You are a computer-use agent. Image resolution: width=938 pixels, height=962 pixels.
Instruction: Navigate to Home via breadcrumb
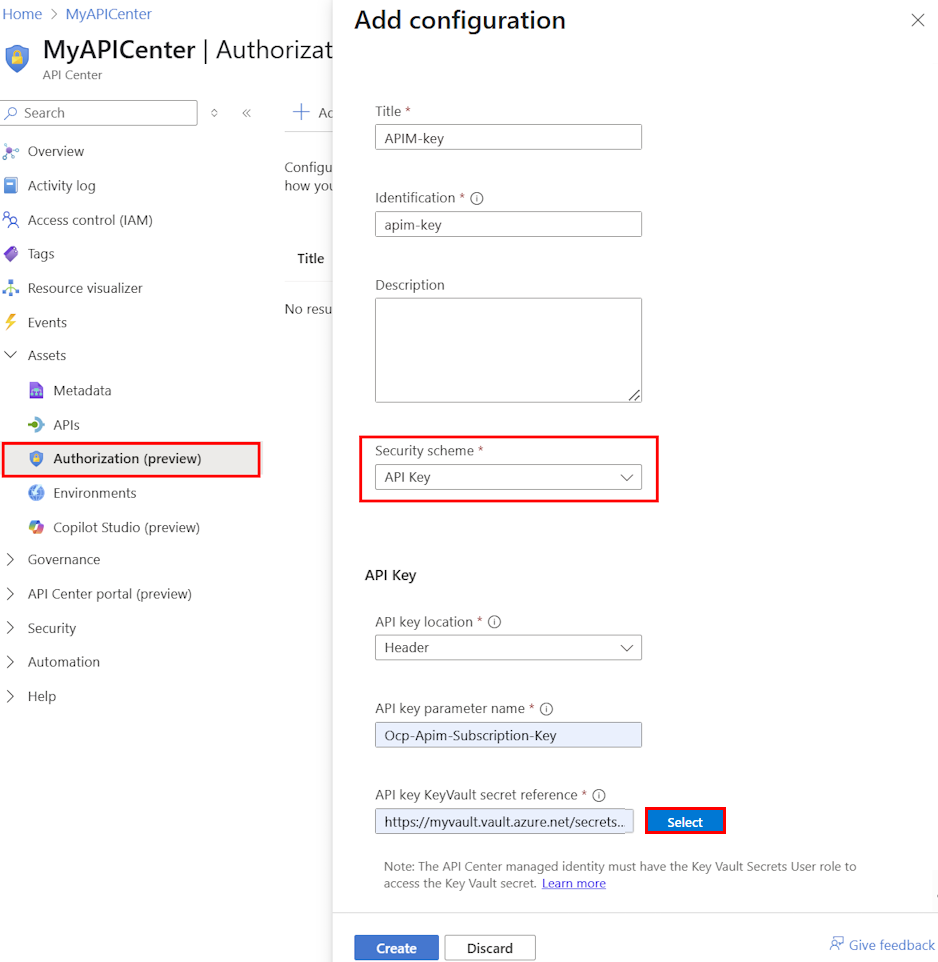click(22, 13)
